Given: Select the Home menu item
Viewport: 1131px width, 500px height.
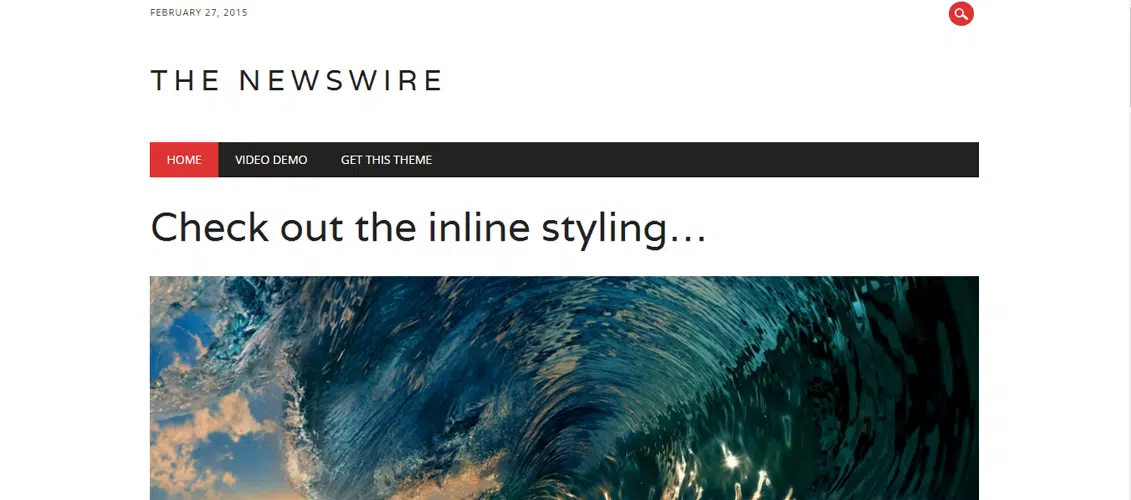Looking at the screenshot, I should (184, 159).
